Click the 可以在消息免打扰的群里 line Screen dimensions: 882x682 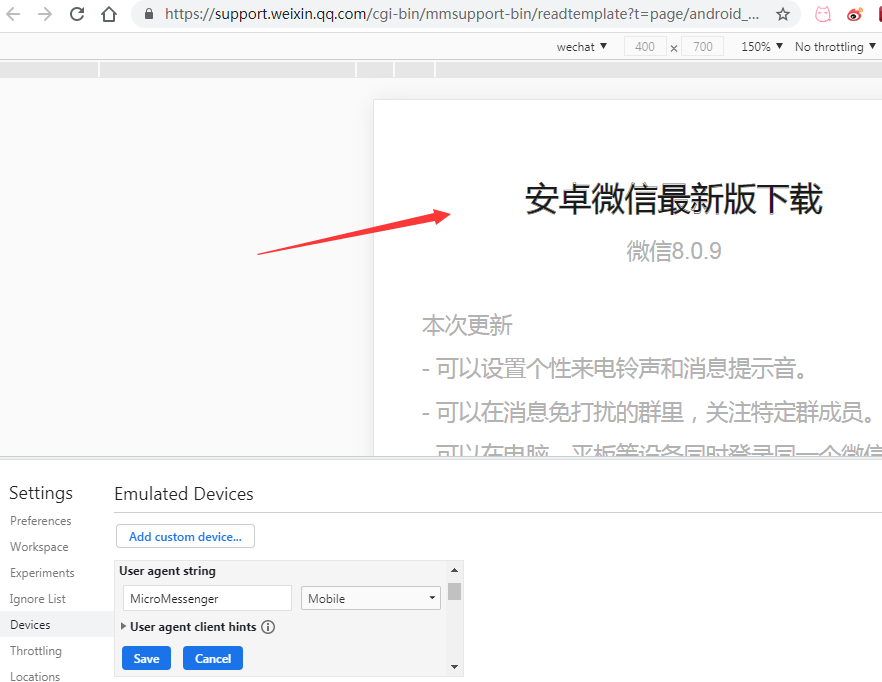[648, 412]
